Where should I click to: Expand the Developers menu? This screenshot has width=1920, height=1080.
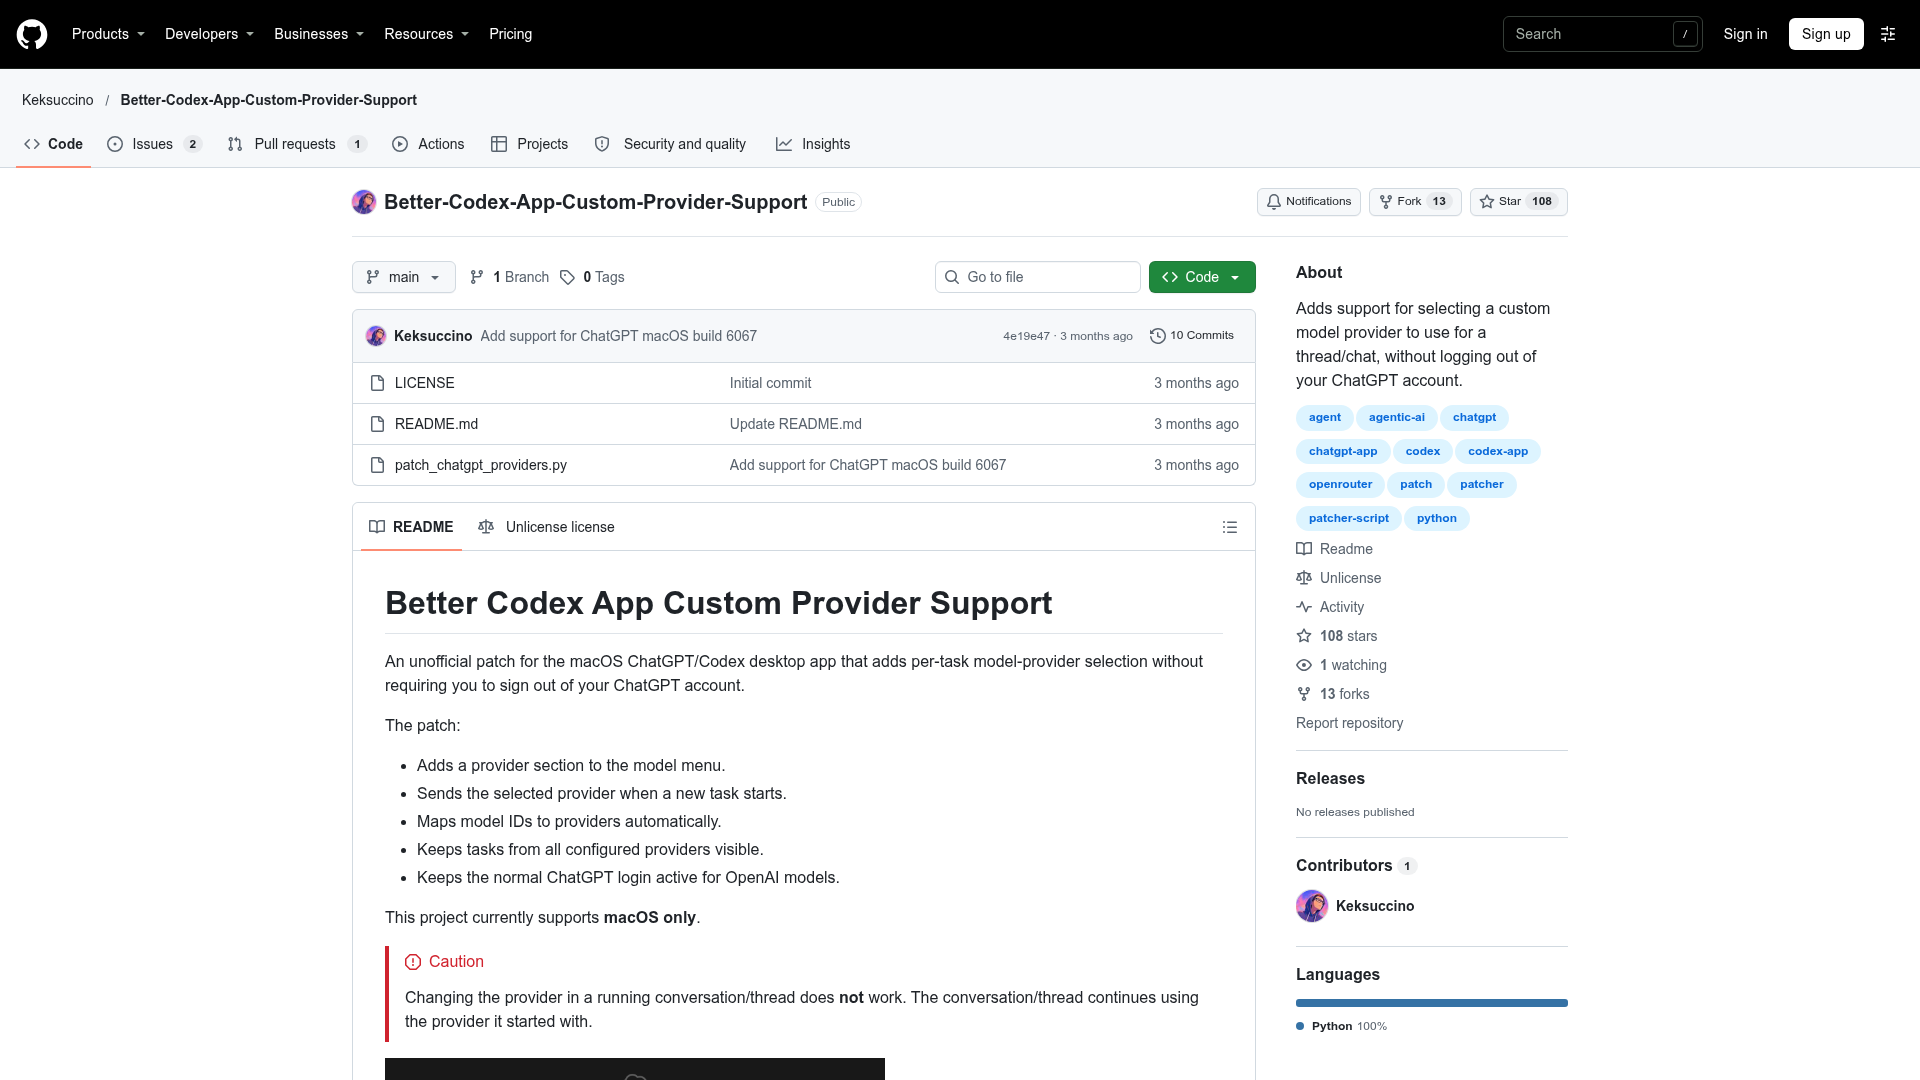click(209, 34)
